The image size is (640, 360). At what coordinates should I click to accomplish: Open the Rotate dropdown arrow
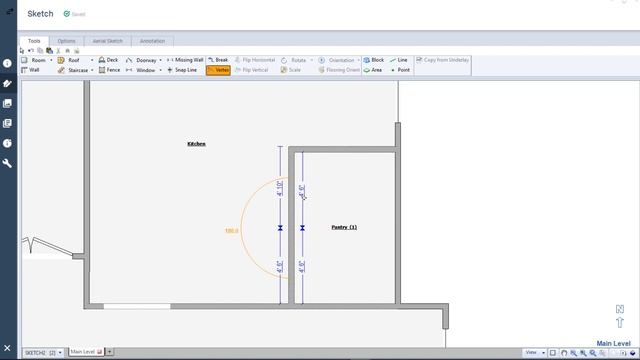(312, 60)
